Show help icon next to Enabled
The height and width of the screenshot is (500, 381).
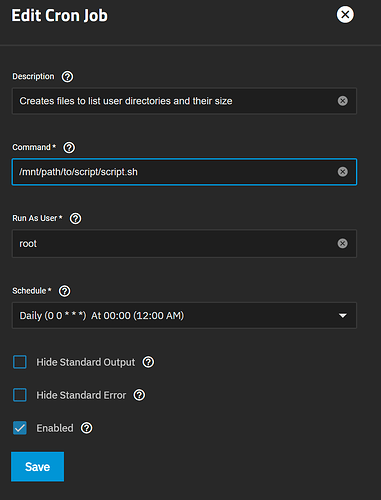[x=87, y=428]
